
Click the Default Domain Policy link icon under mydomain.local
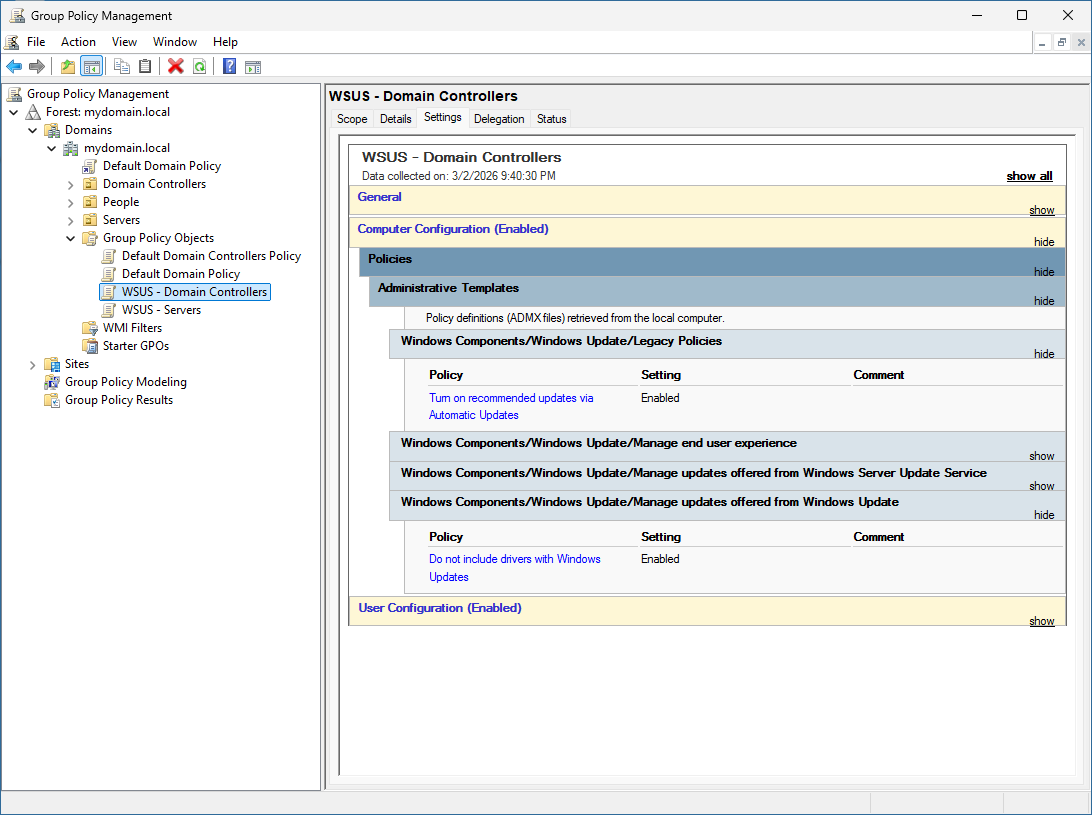(x=90, y=166)
